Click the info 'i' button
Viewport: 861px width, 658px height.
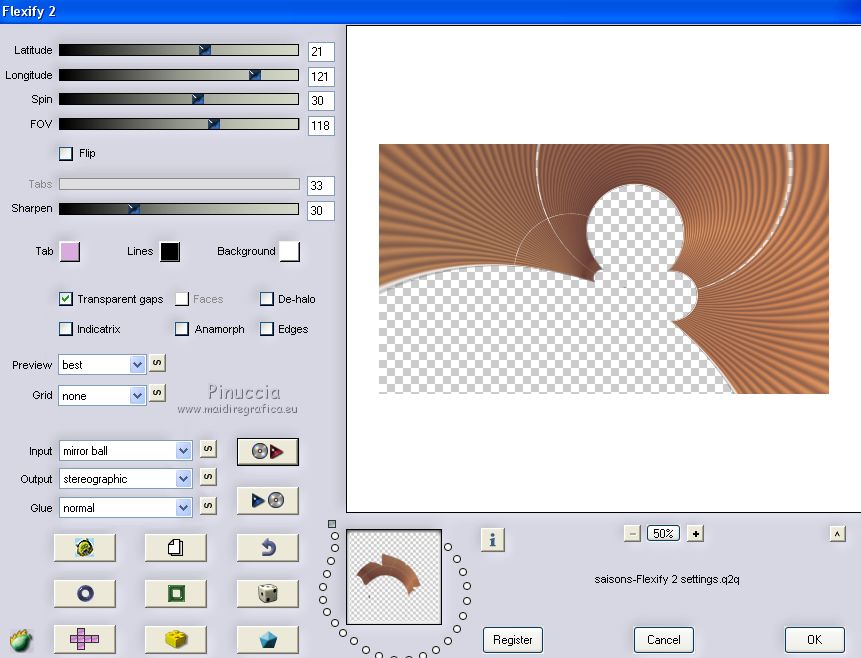click(493, 540)
